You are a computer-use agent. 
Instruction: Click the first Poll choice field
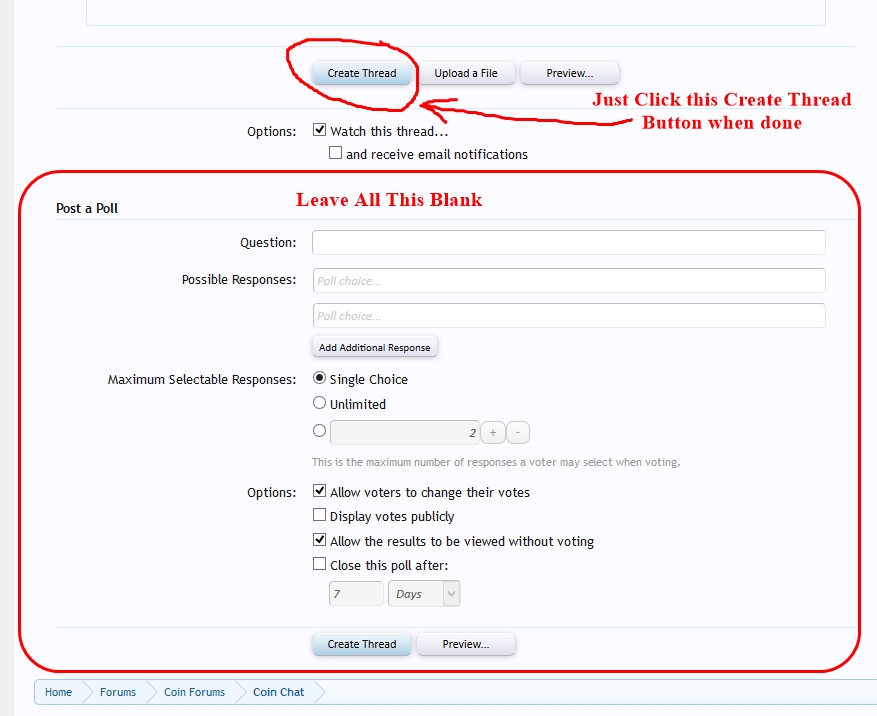(569, 280)
